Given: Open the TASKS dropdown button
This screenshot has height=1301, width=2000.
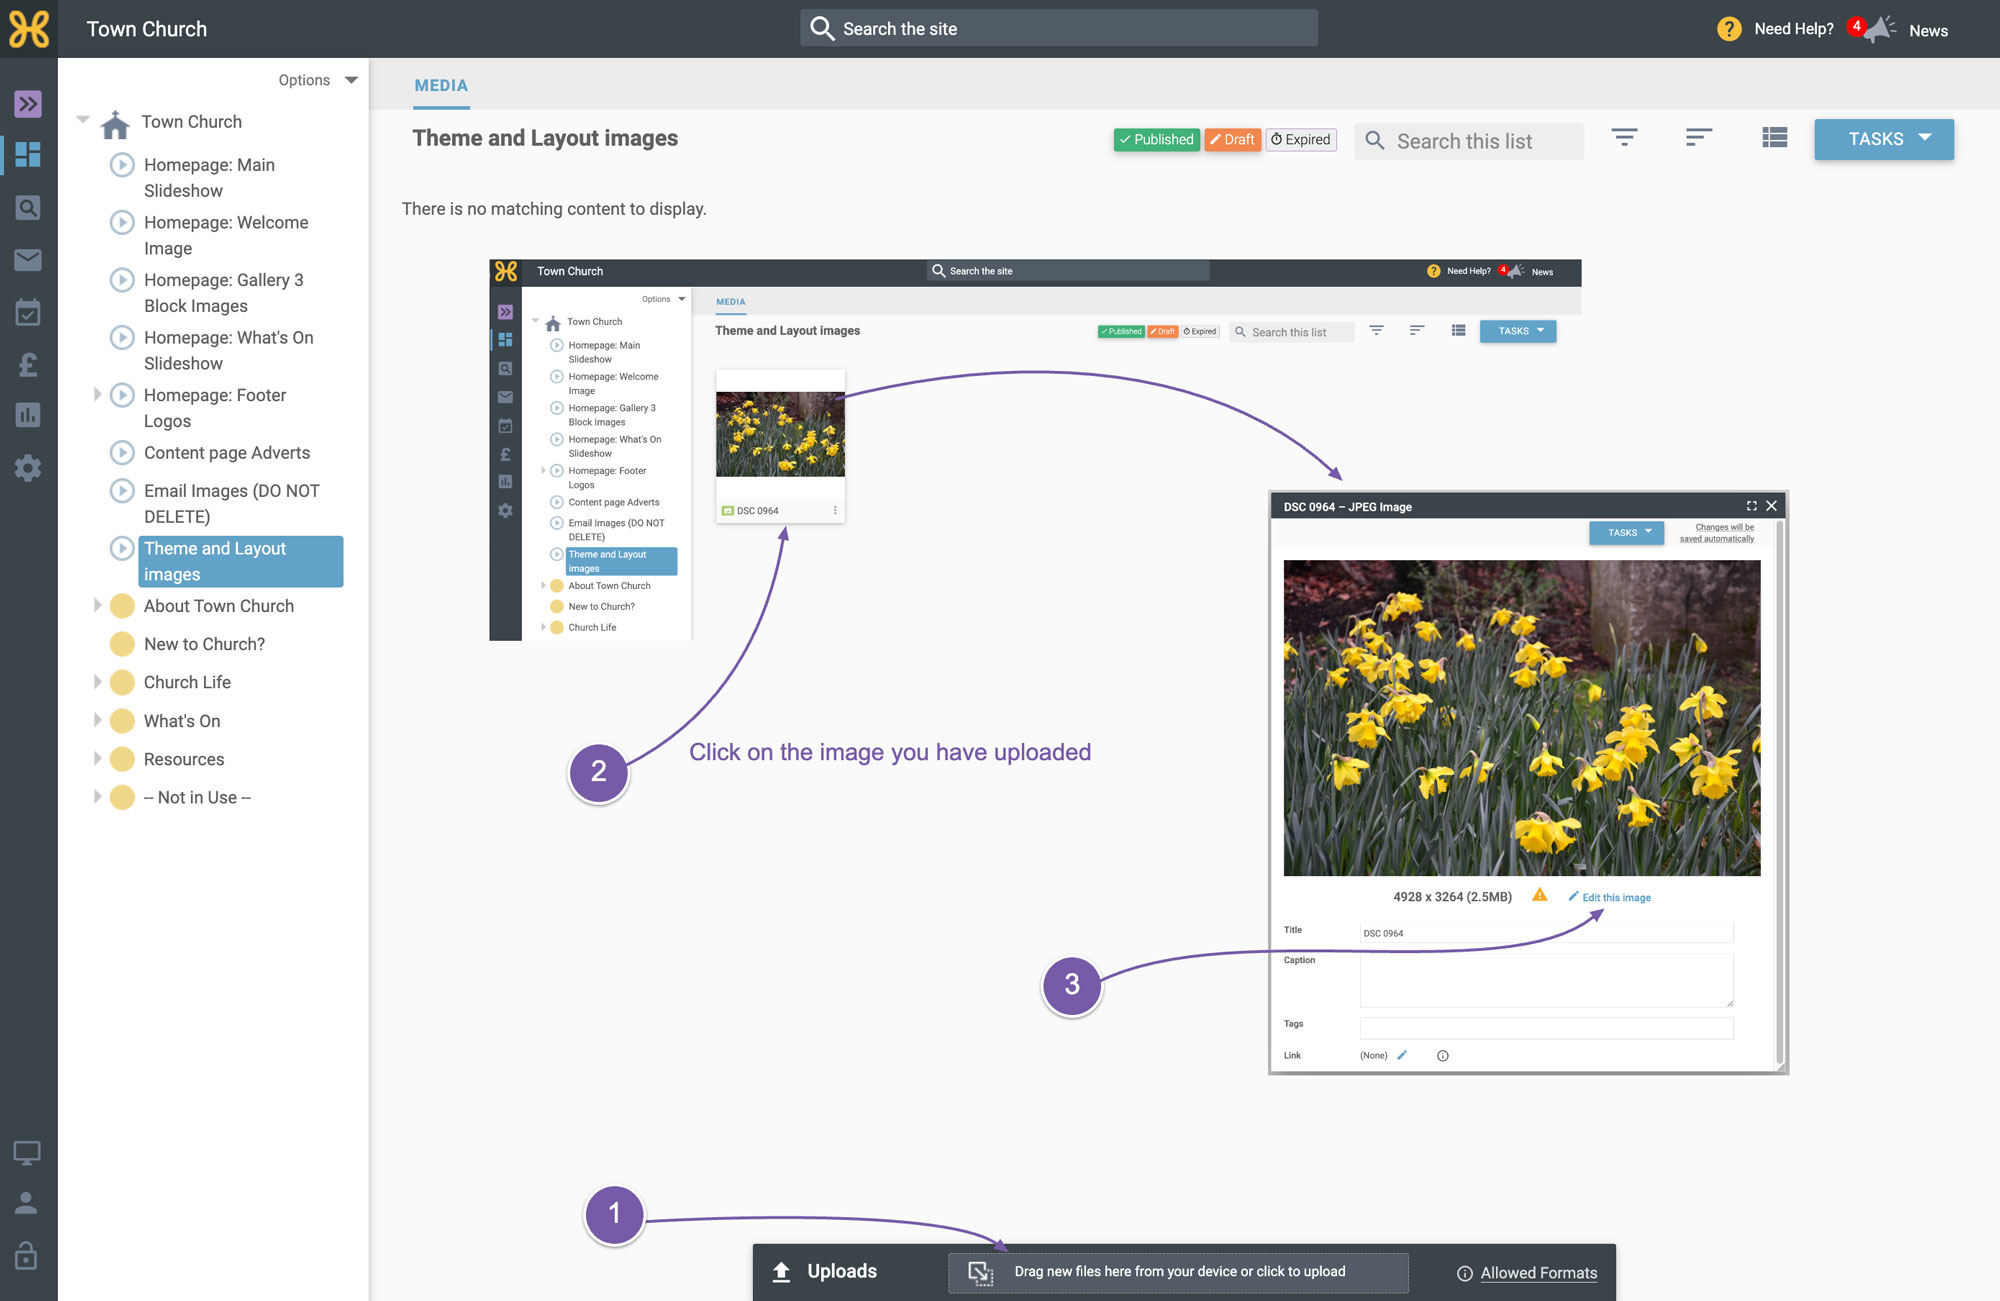Looking at the screenshot, I should [1884, 139].
